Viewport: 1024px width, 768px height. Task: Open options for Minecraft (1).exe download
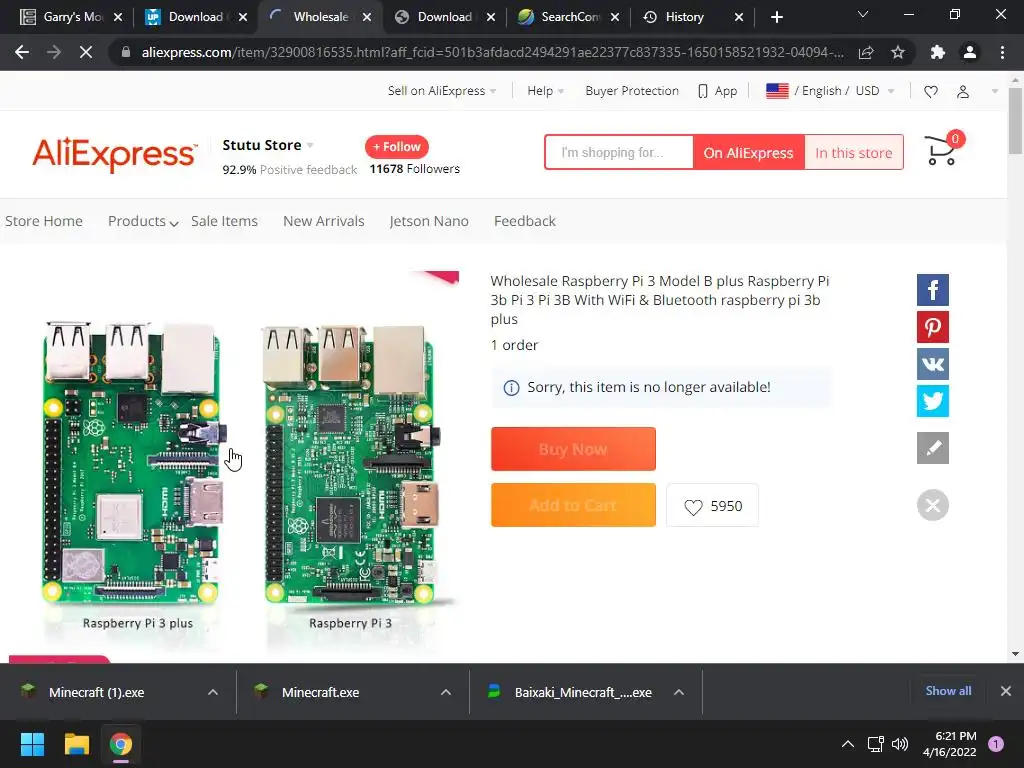pos(213,692)
